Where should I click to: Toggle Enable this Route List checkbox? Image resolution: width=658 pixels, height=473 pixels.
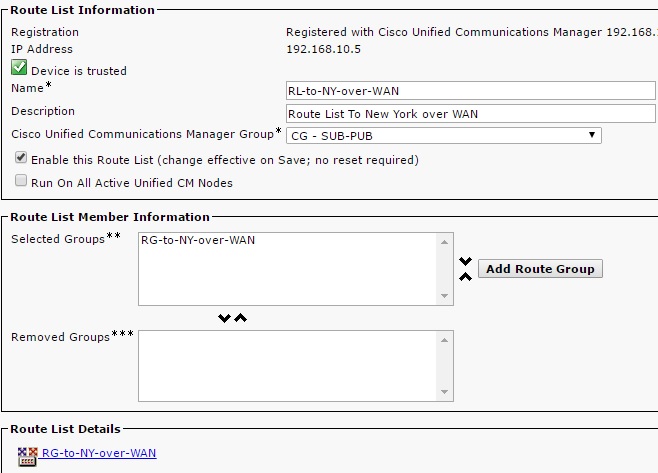pyautogui.click(x=21, y=157)
